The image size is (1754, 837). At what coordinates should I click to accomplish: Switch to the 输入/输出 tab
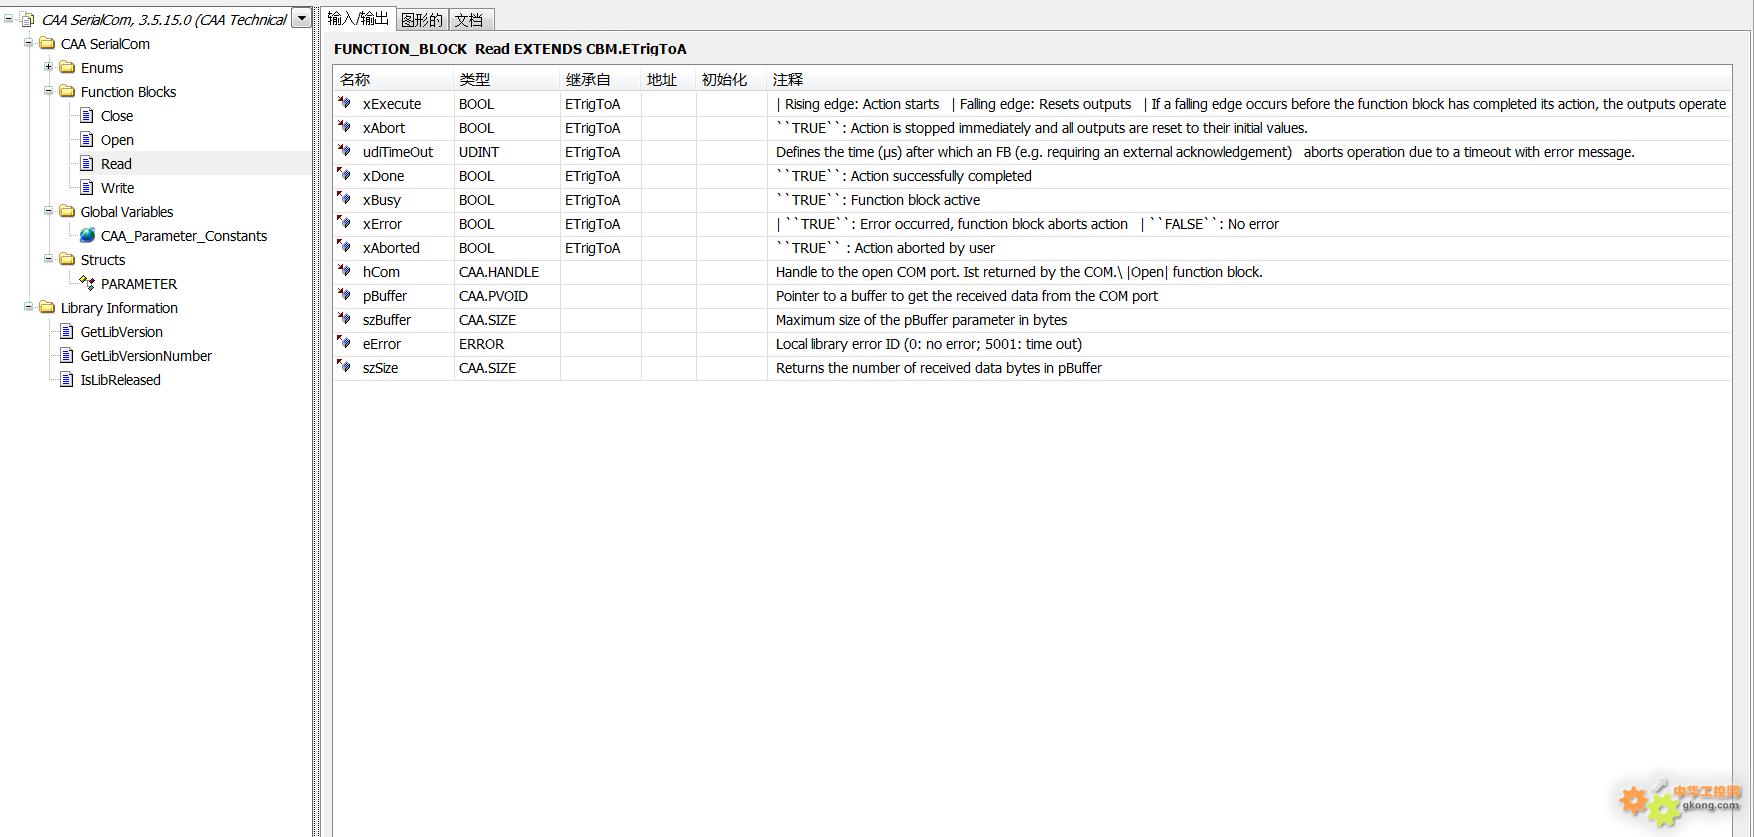[x=358, y=18]
